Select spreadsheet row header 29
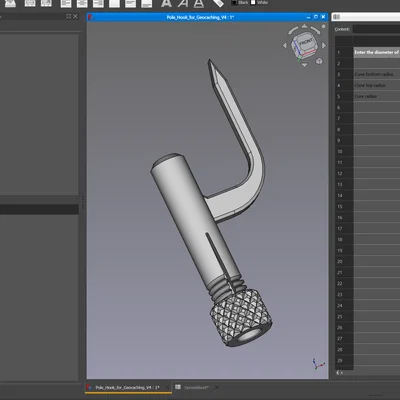This screenshot has width=400, height=400. 344,360
